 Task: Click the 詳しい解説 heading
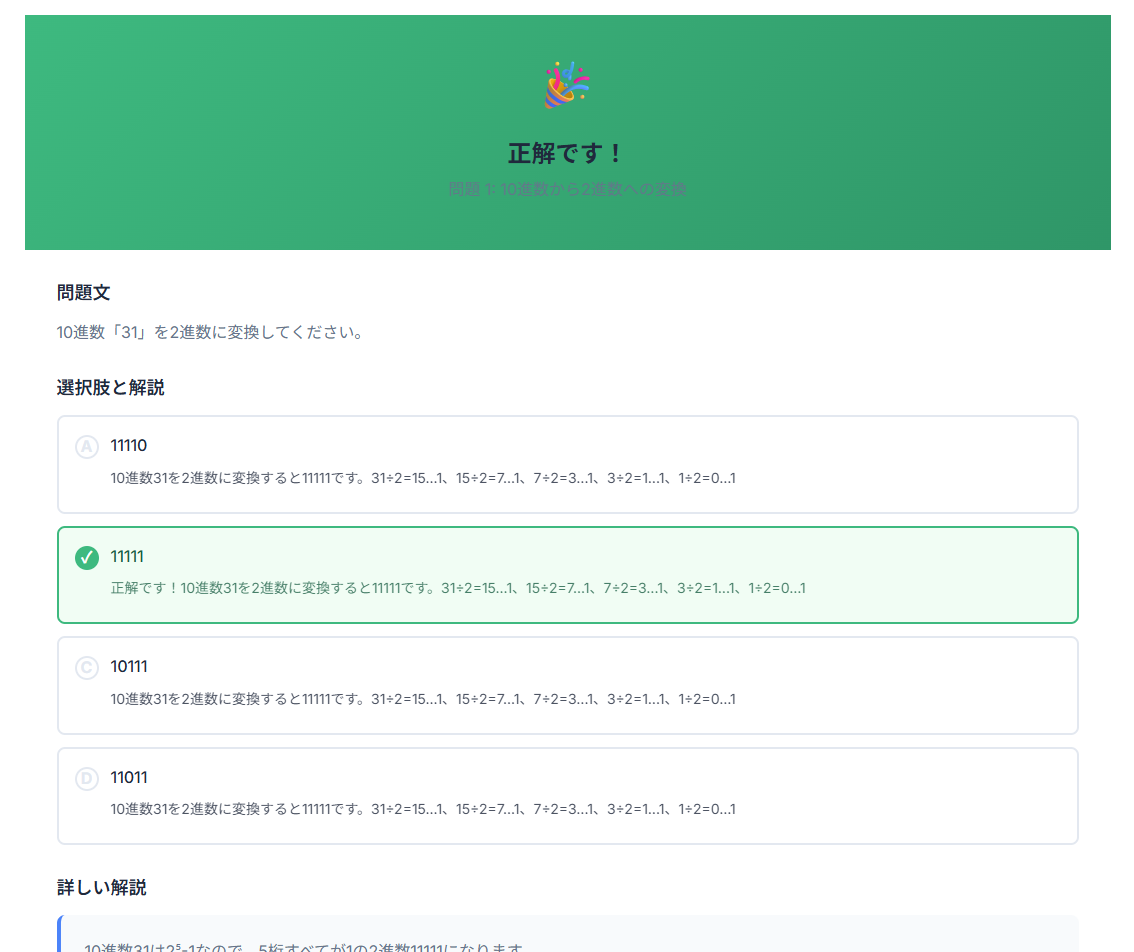click(102, 888)
